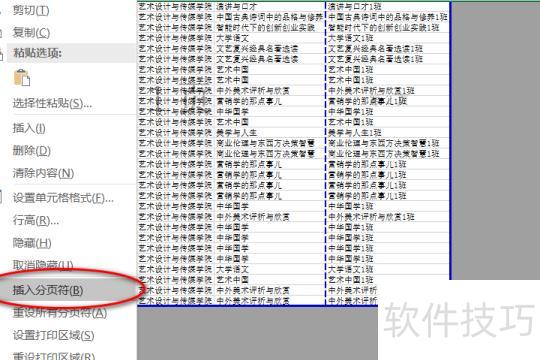
Task: Select 艺术设计与传媒学院 cell in the 演讲与口才 row
Action: [x=176, y=7]
